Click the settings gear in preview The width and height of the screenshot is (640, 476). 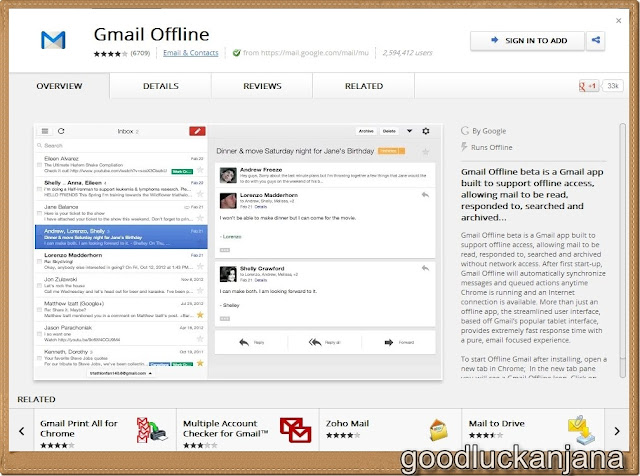coord(426,131)
